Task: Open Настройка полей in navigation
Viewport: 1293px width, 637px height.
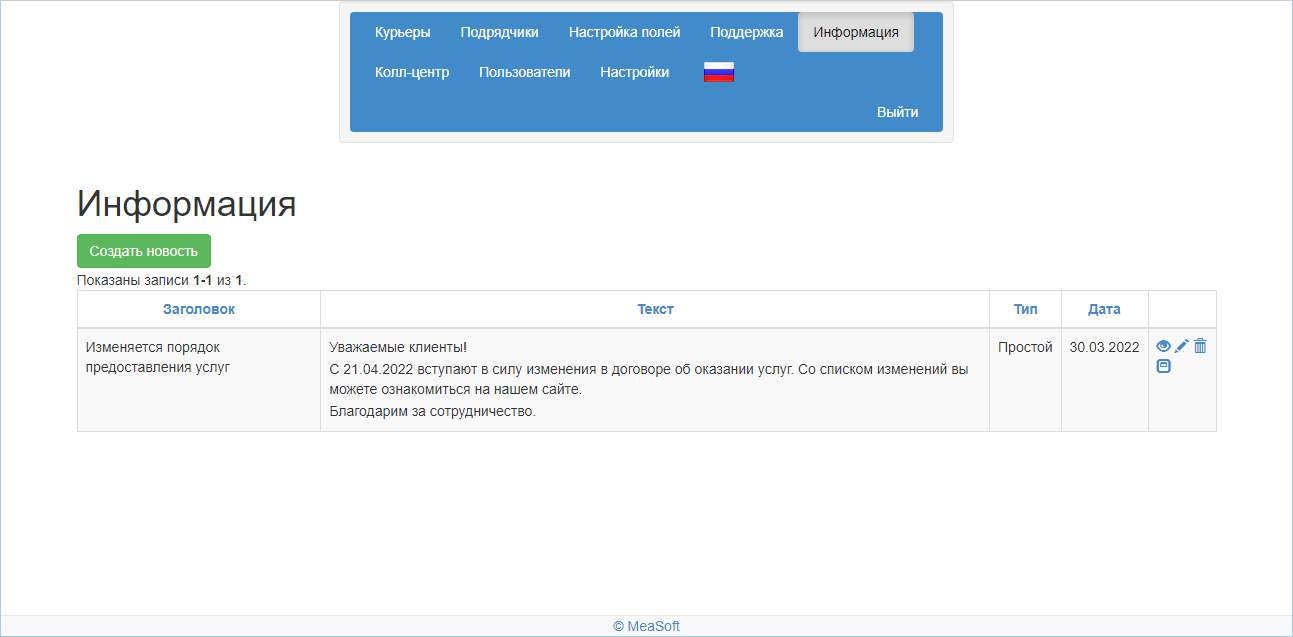Action: [625, 32]
